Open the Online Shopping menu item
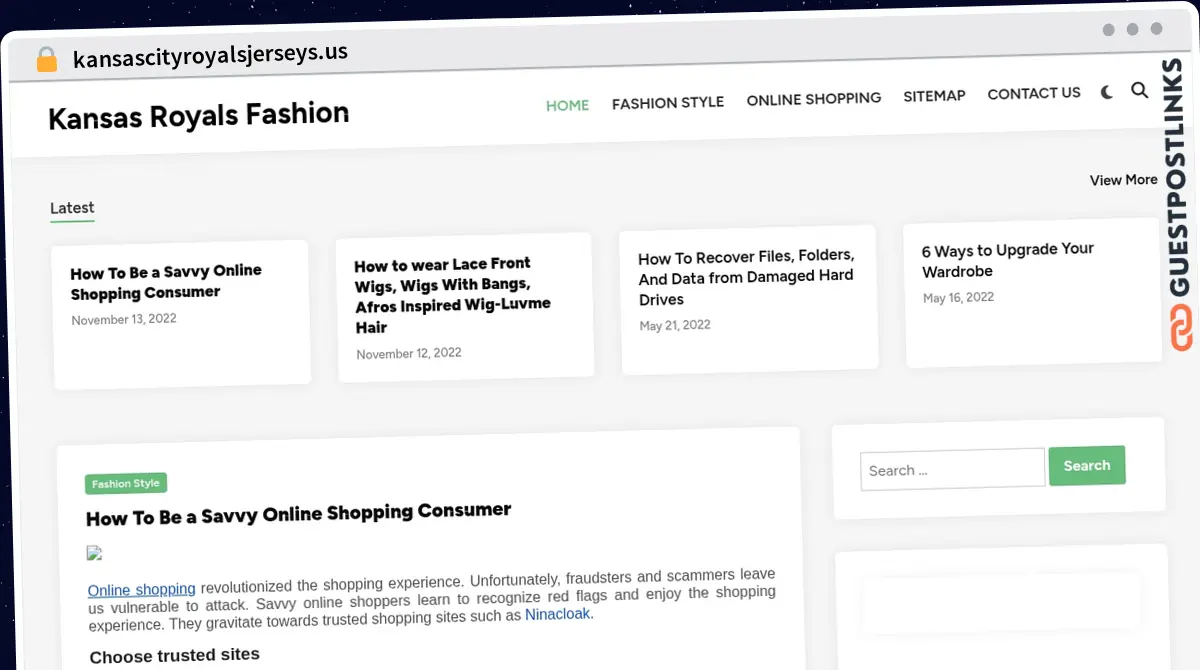Screen dimensions: 1200x670 point(813,99)
